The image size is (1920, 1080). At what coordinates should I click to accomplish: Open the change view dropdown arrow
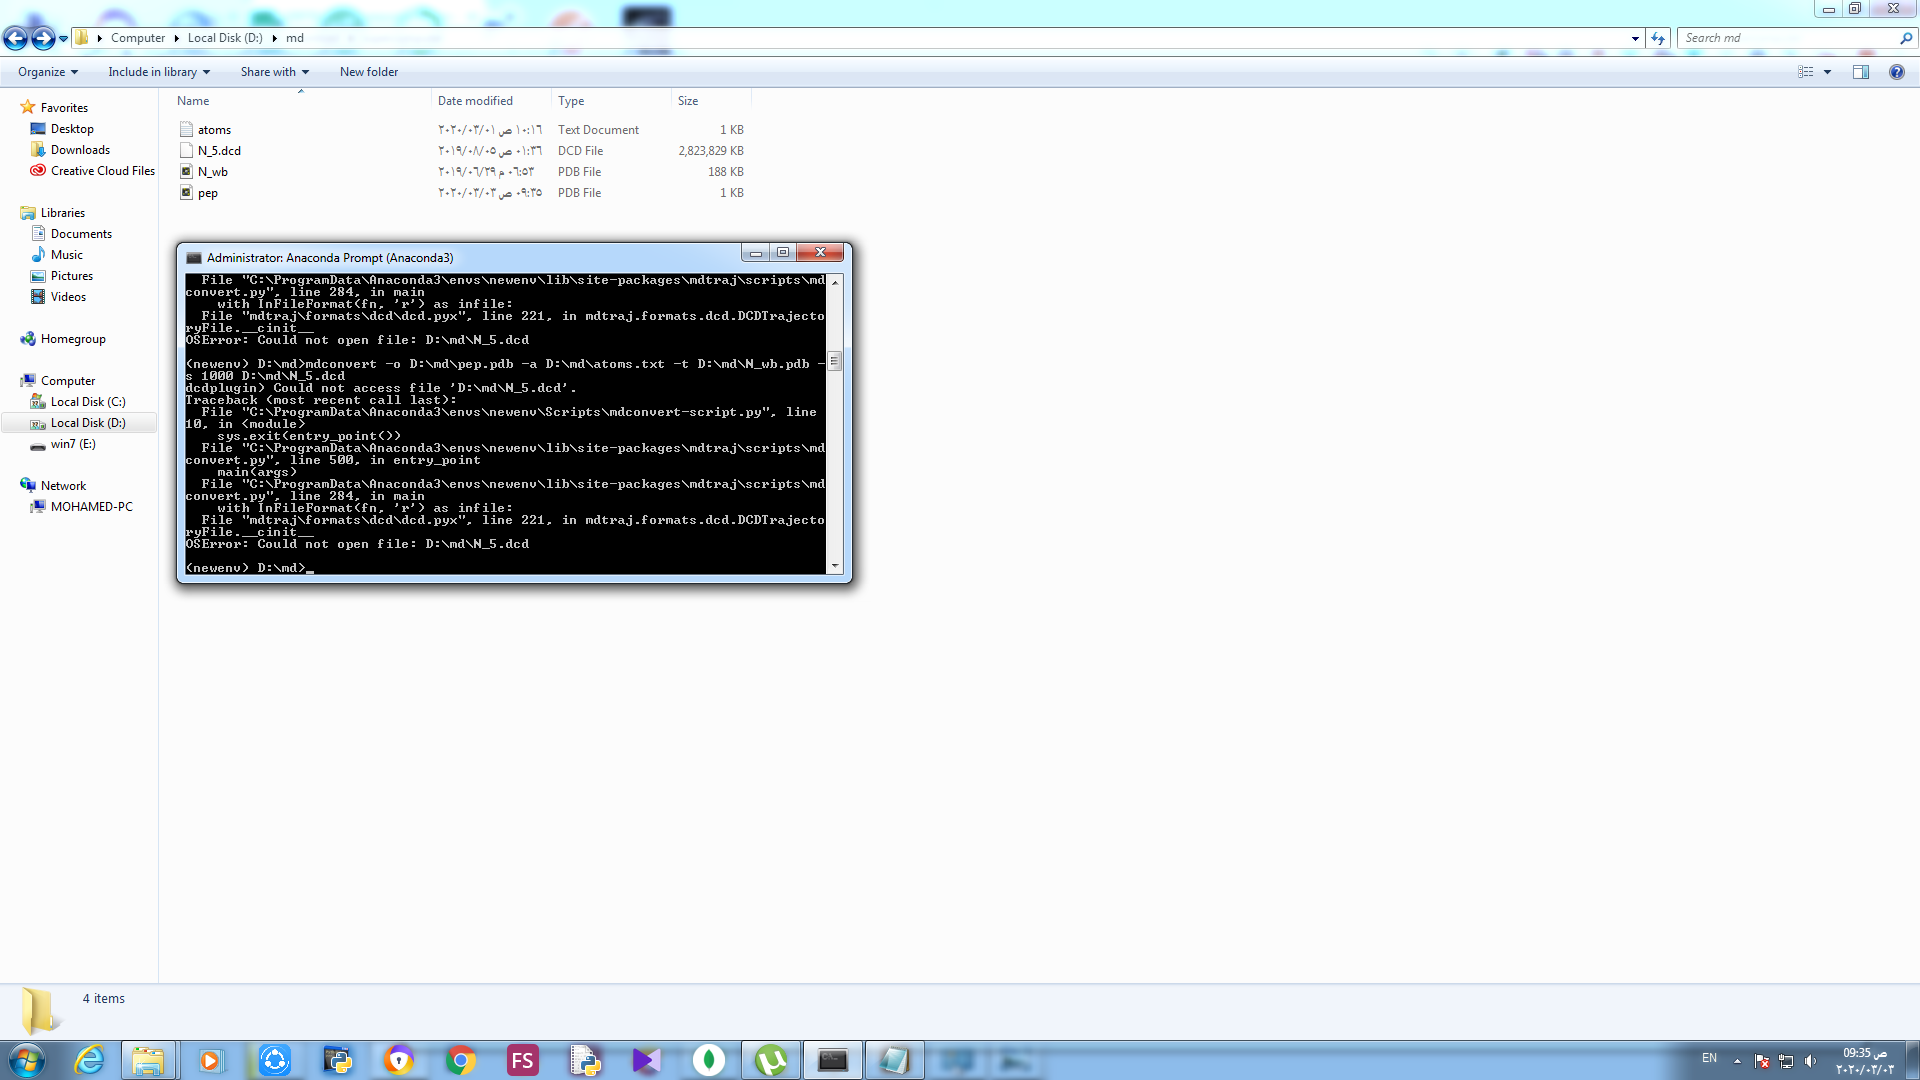point(1827,71)
